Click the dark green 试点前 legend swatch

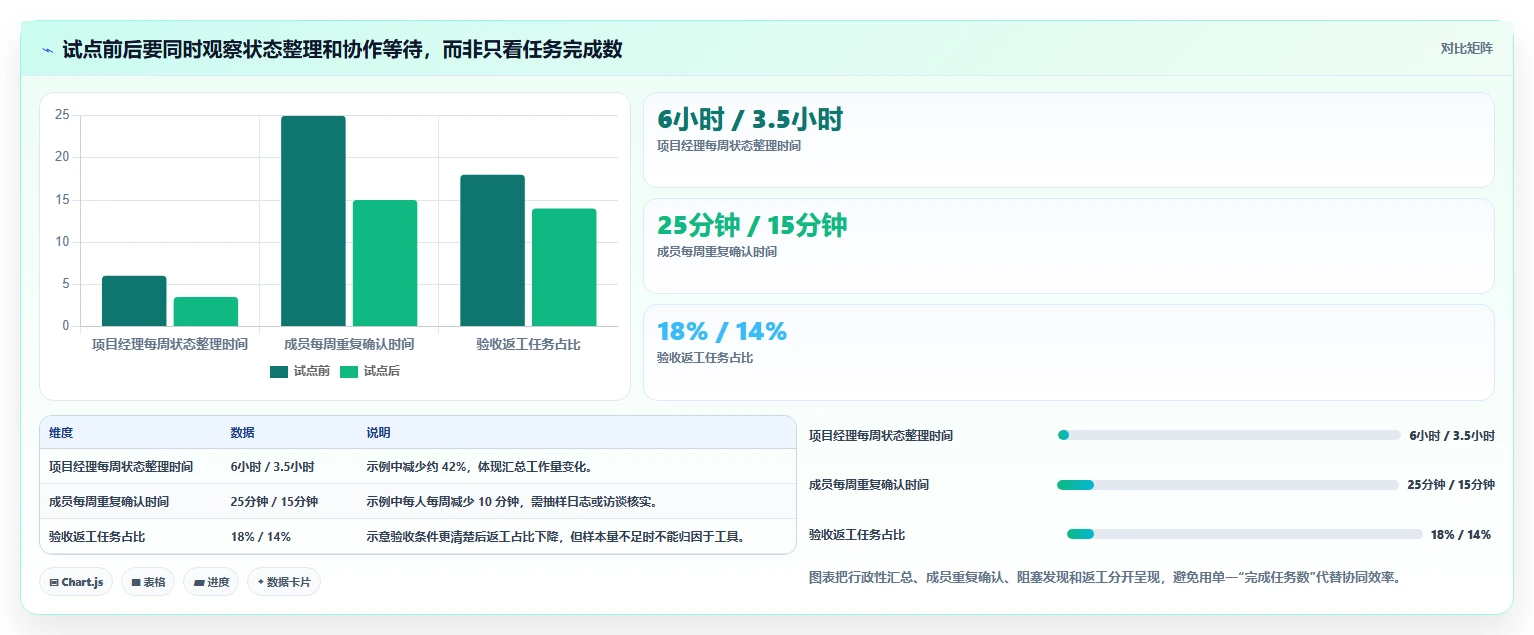[x=279, y=372]
